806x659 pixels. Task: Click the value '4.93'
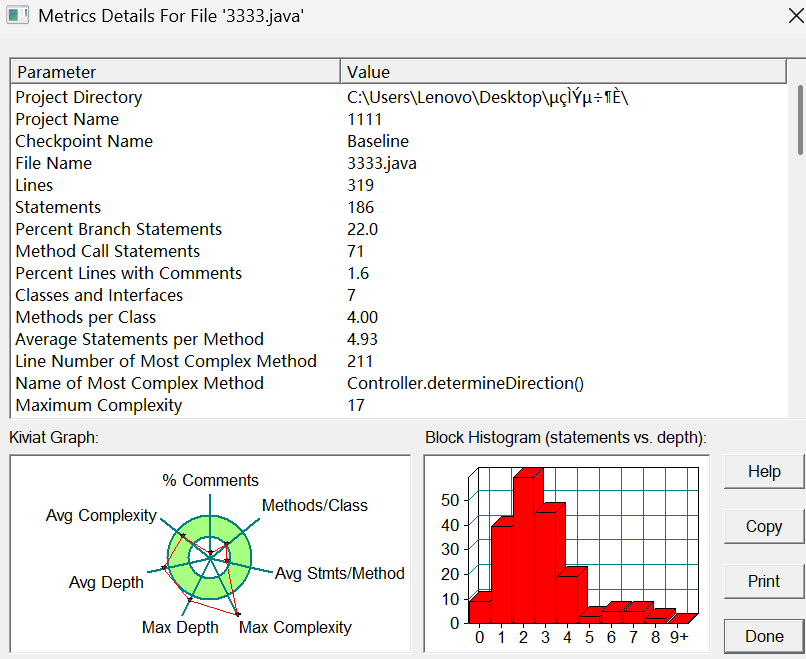pyautogui.click(x=362, y=339)
